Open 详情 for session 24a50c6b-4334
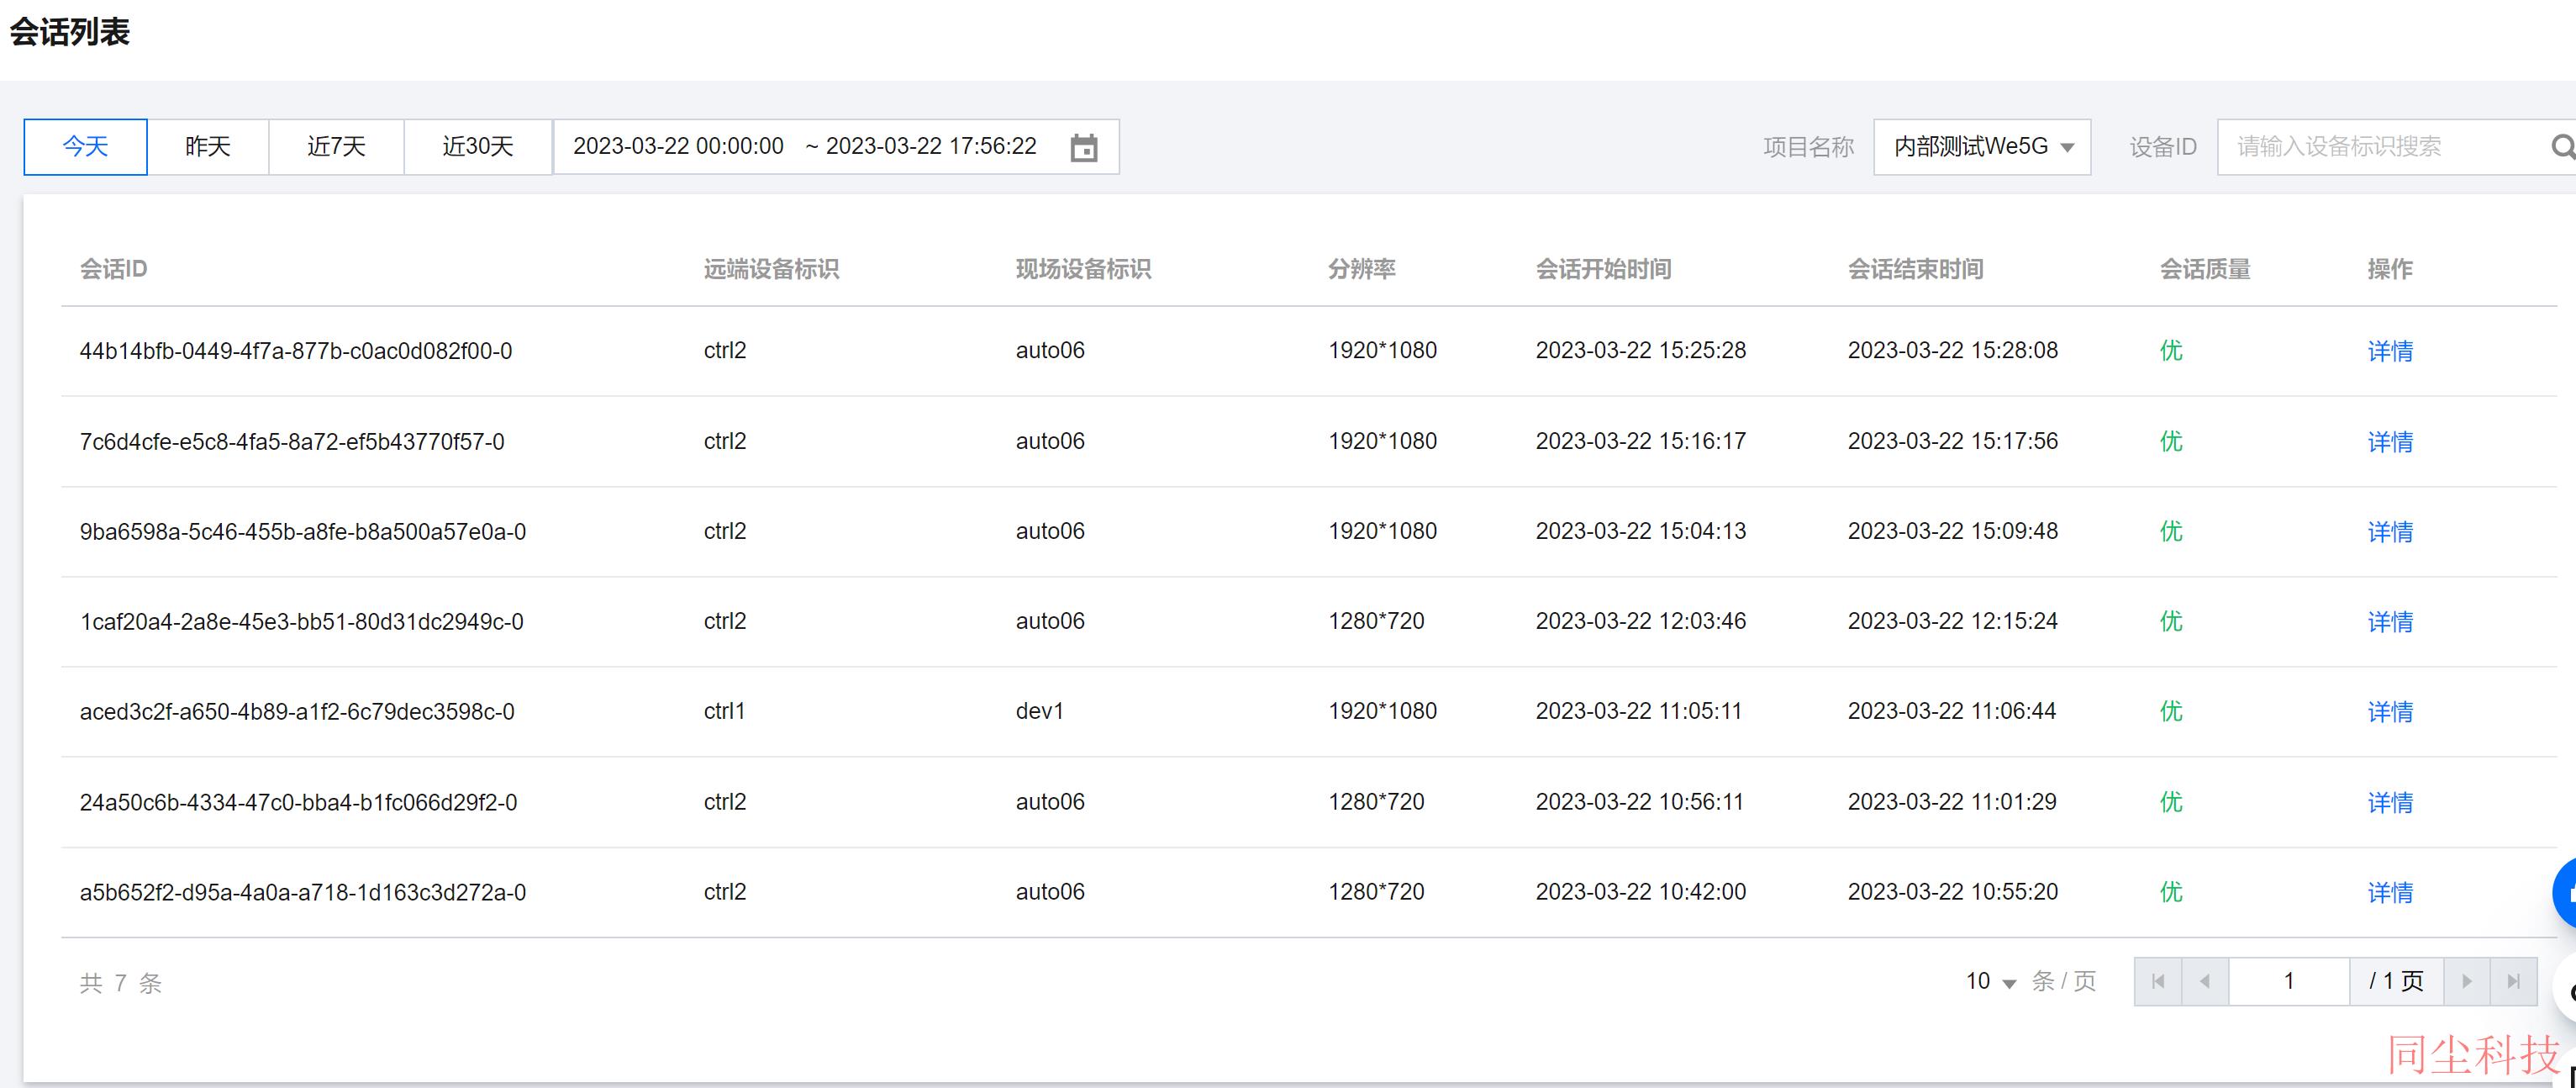This screenshot has width=2576, height=1088. 2390,803
